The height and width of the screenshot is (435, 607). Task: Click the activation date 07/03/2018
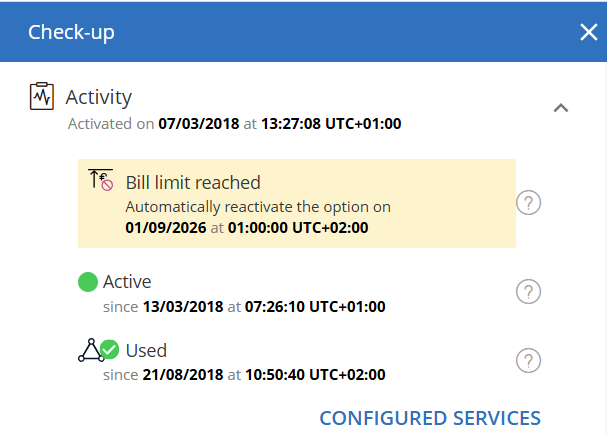tap(199, 124)
